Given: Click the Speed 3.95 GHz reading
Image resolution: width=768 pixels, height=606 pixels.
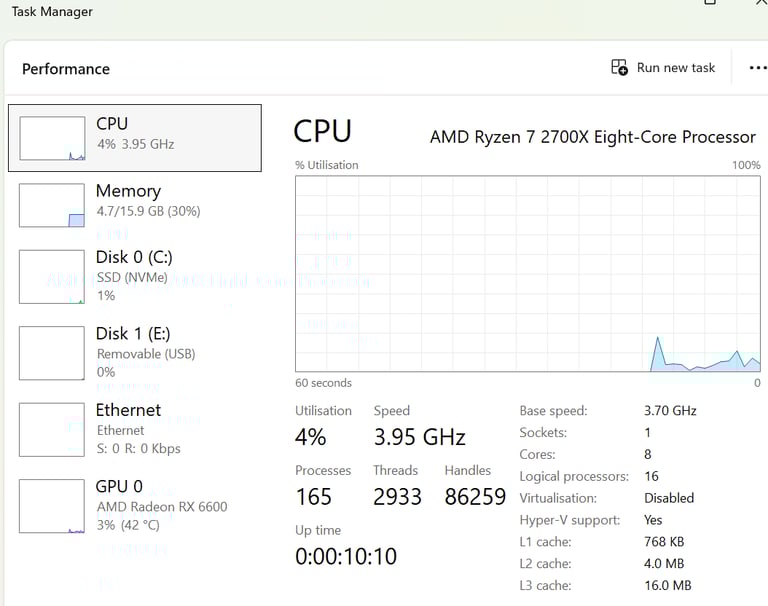Looking at the screenshot, I should 419,437.
